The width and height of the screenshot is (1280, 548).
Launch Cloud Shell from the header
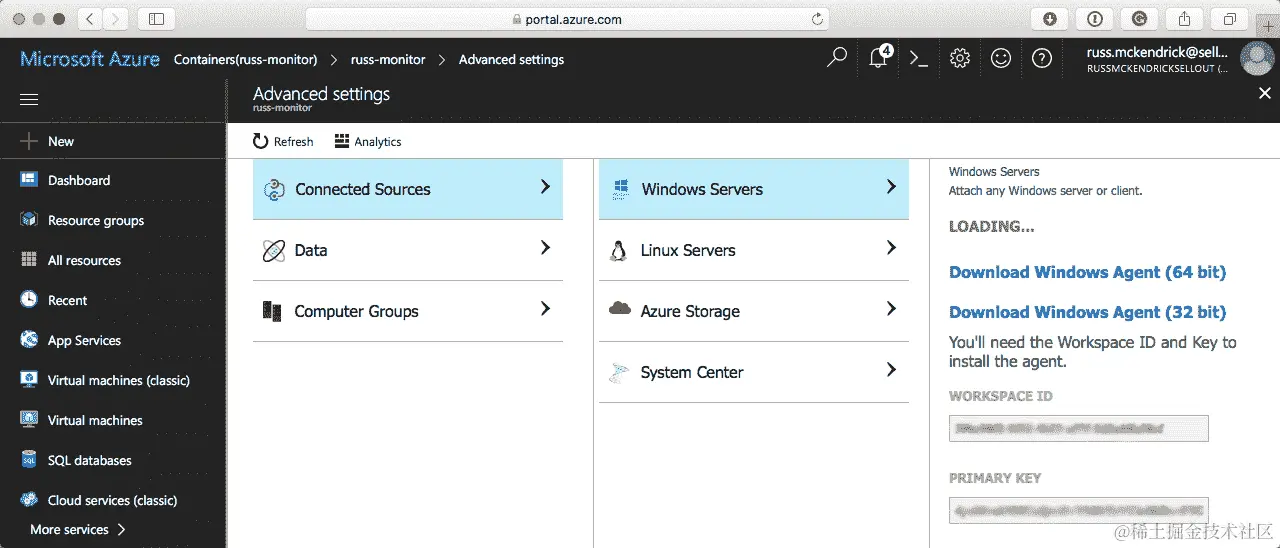pos(919,58)
